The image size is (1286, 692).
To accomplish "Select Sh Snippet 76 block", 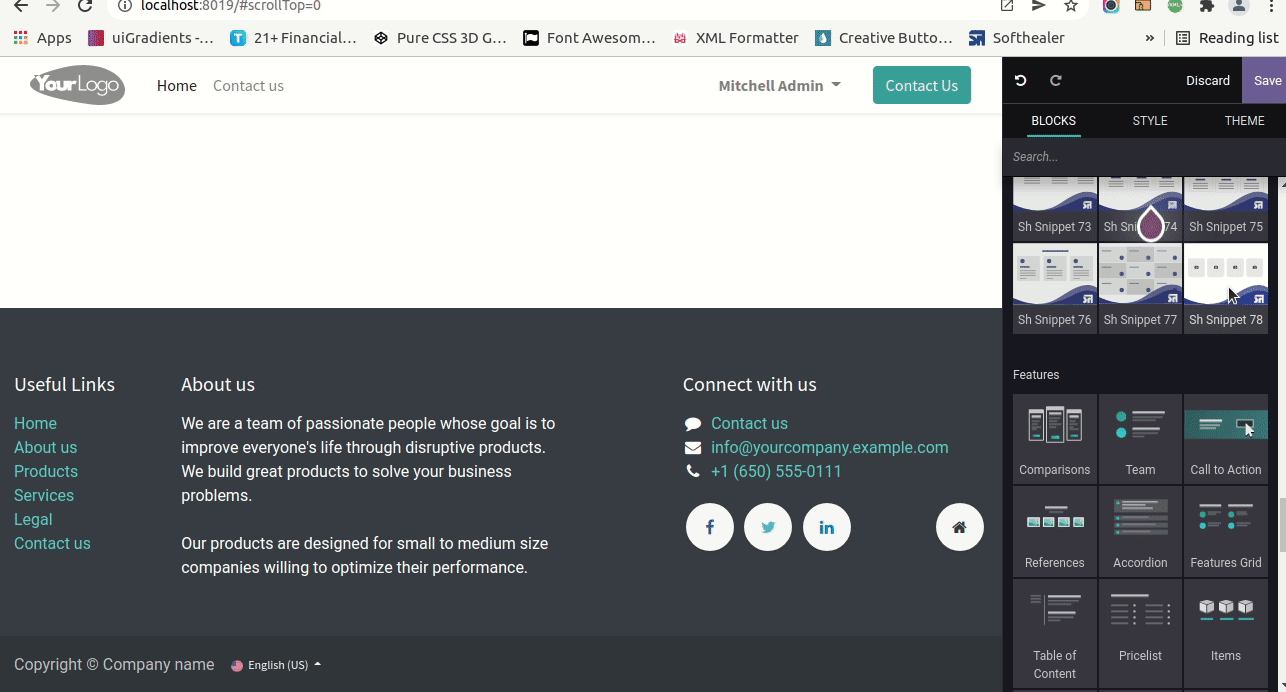I will coord(1055,288).
